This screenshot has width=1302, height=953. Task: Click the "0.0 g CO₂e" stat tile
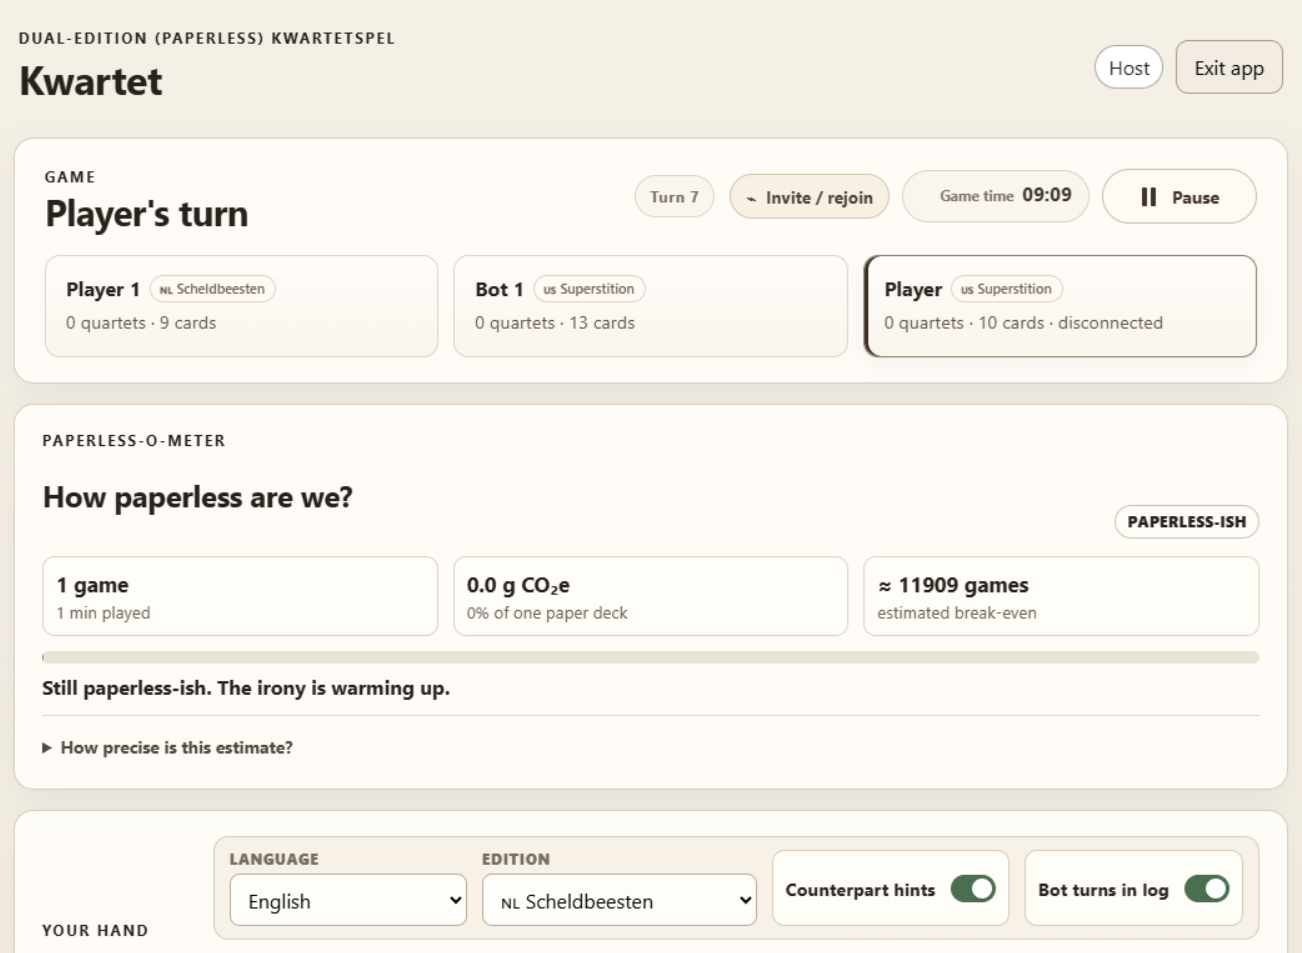[x=650, y=596]
